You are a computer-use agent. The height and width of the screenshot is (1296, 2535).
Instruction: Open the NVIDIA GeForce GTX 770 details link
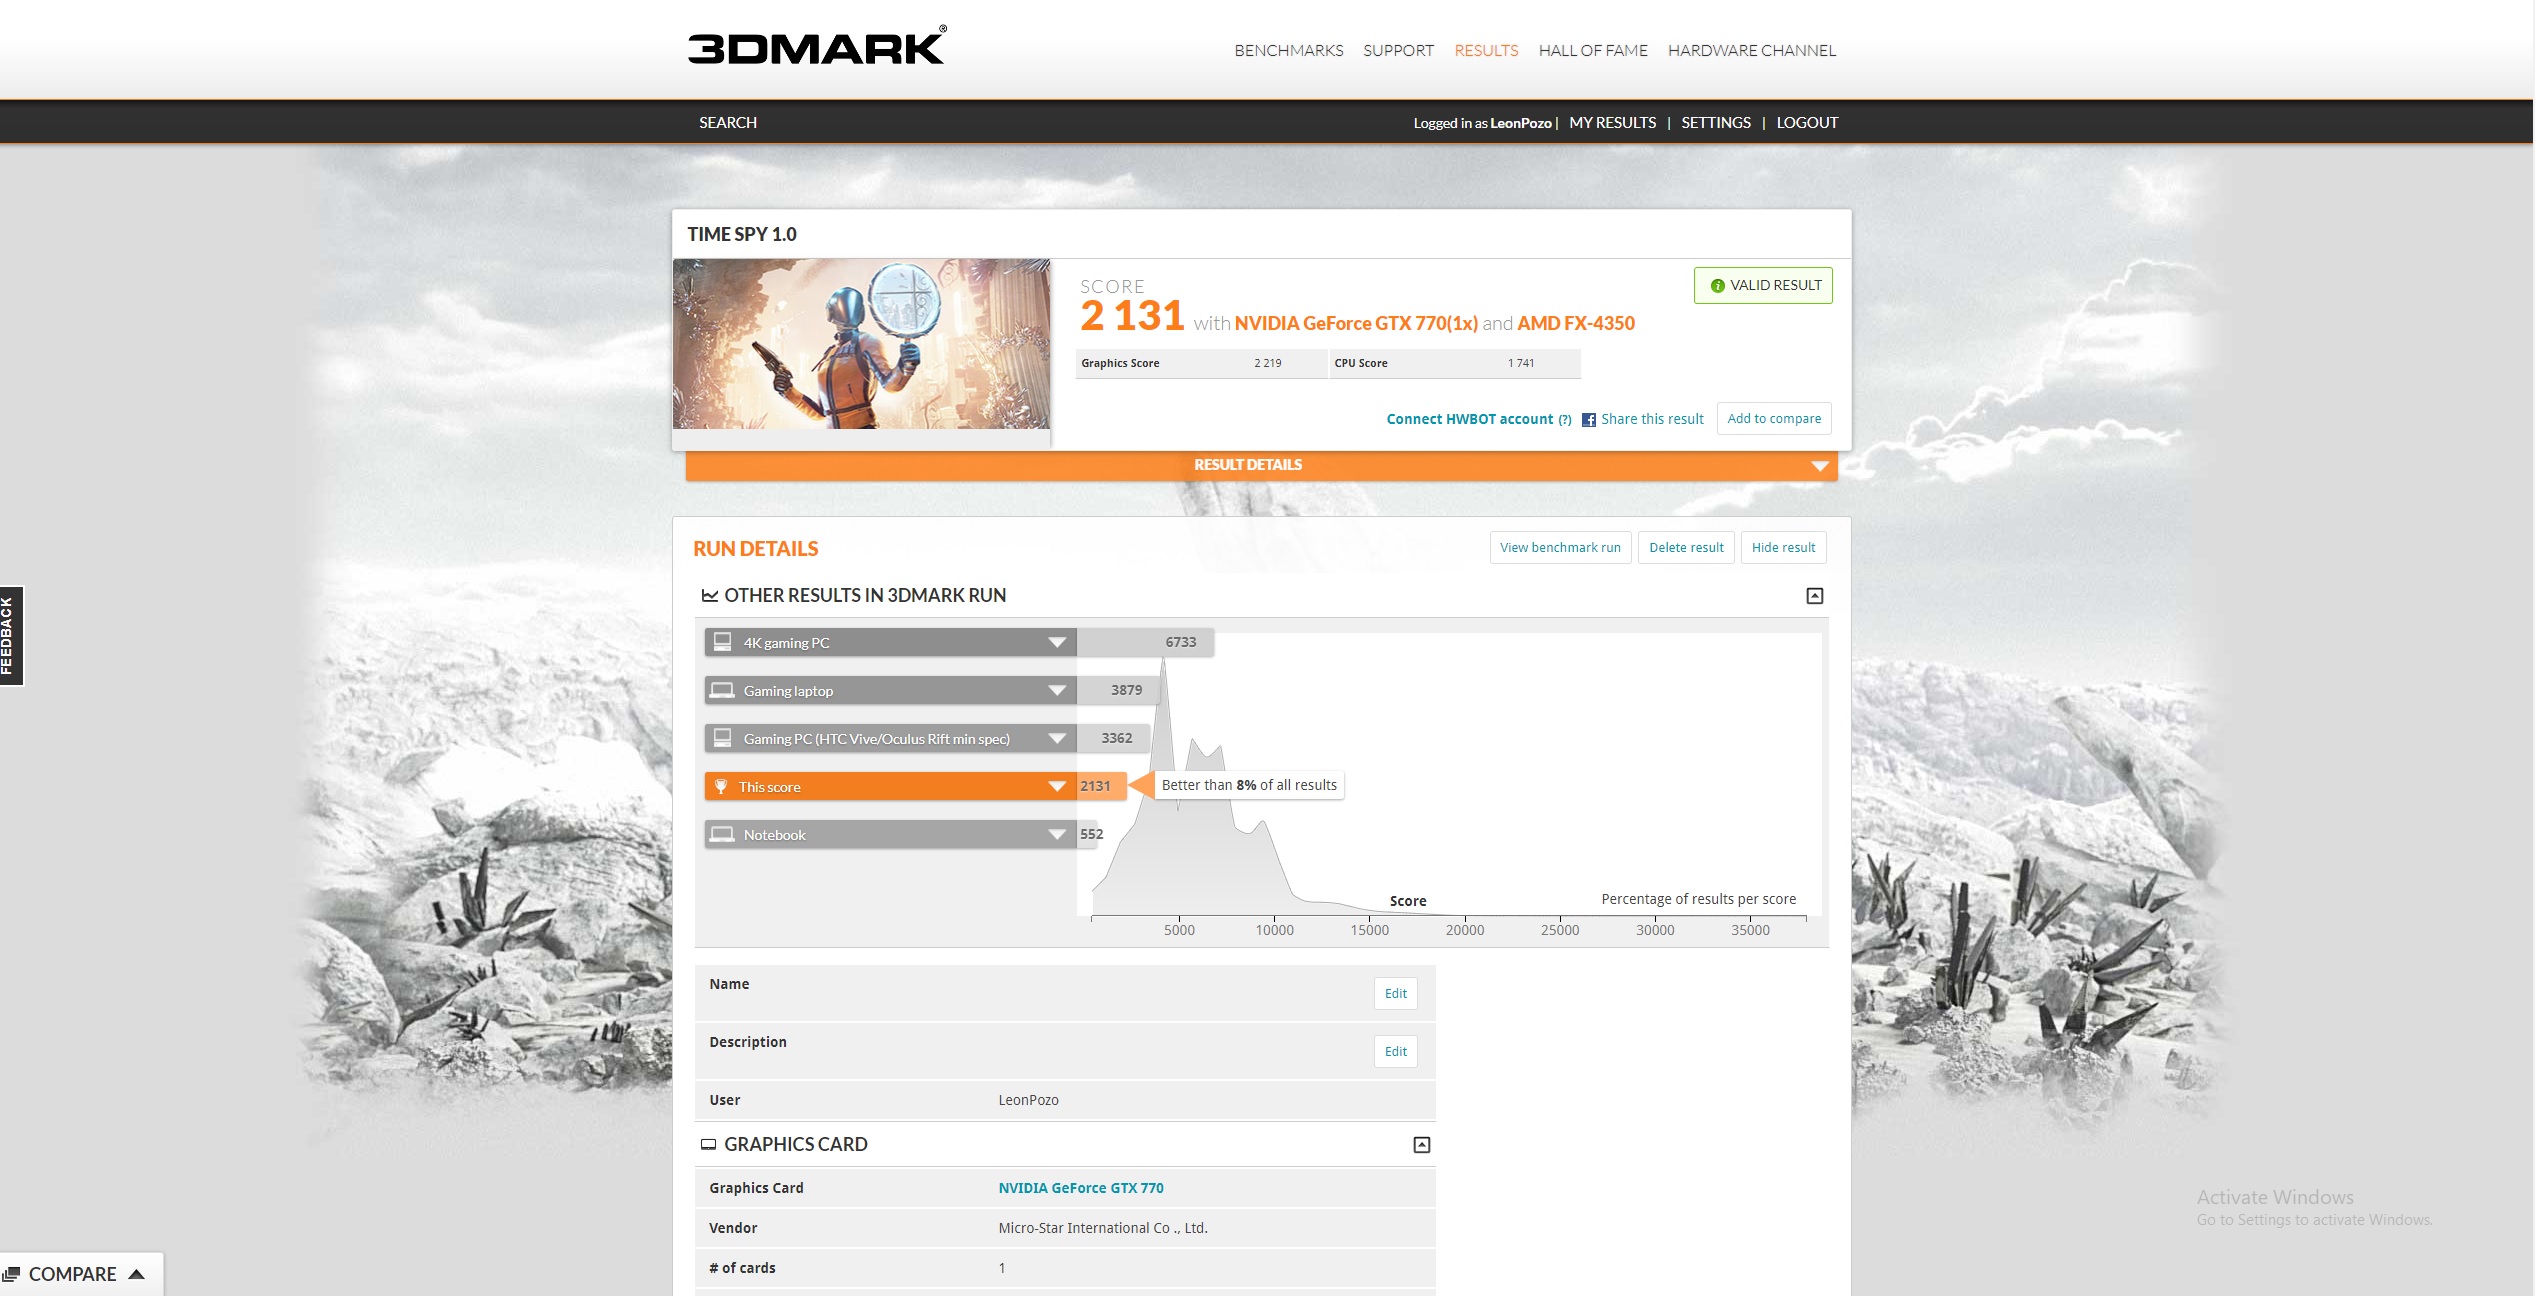tap(1080, 1188)
